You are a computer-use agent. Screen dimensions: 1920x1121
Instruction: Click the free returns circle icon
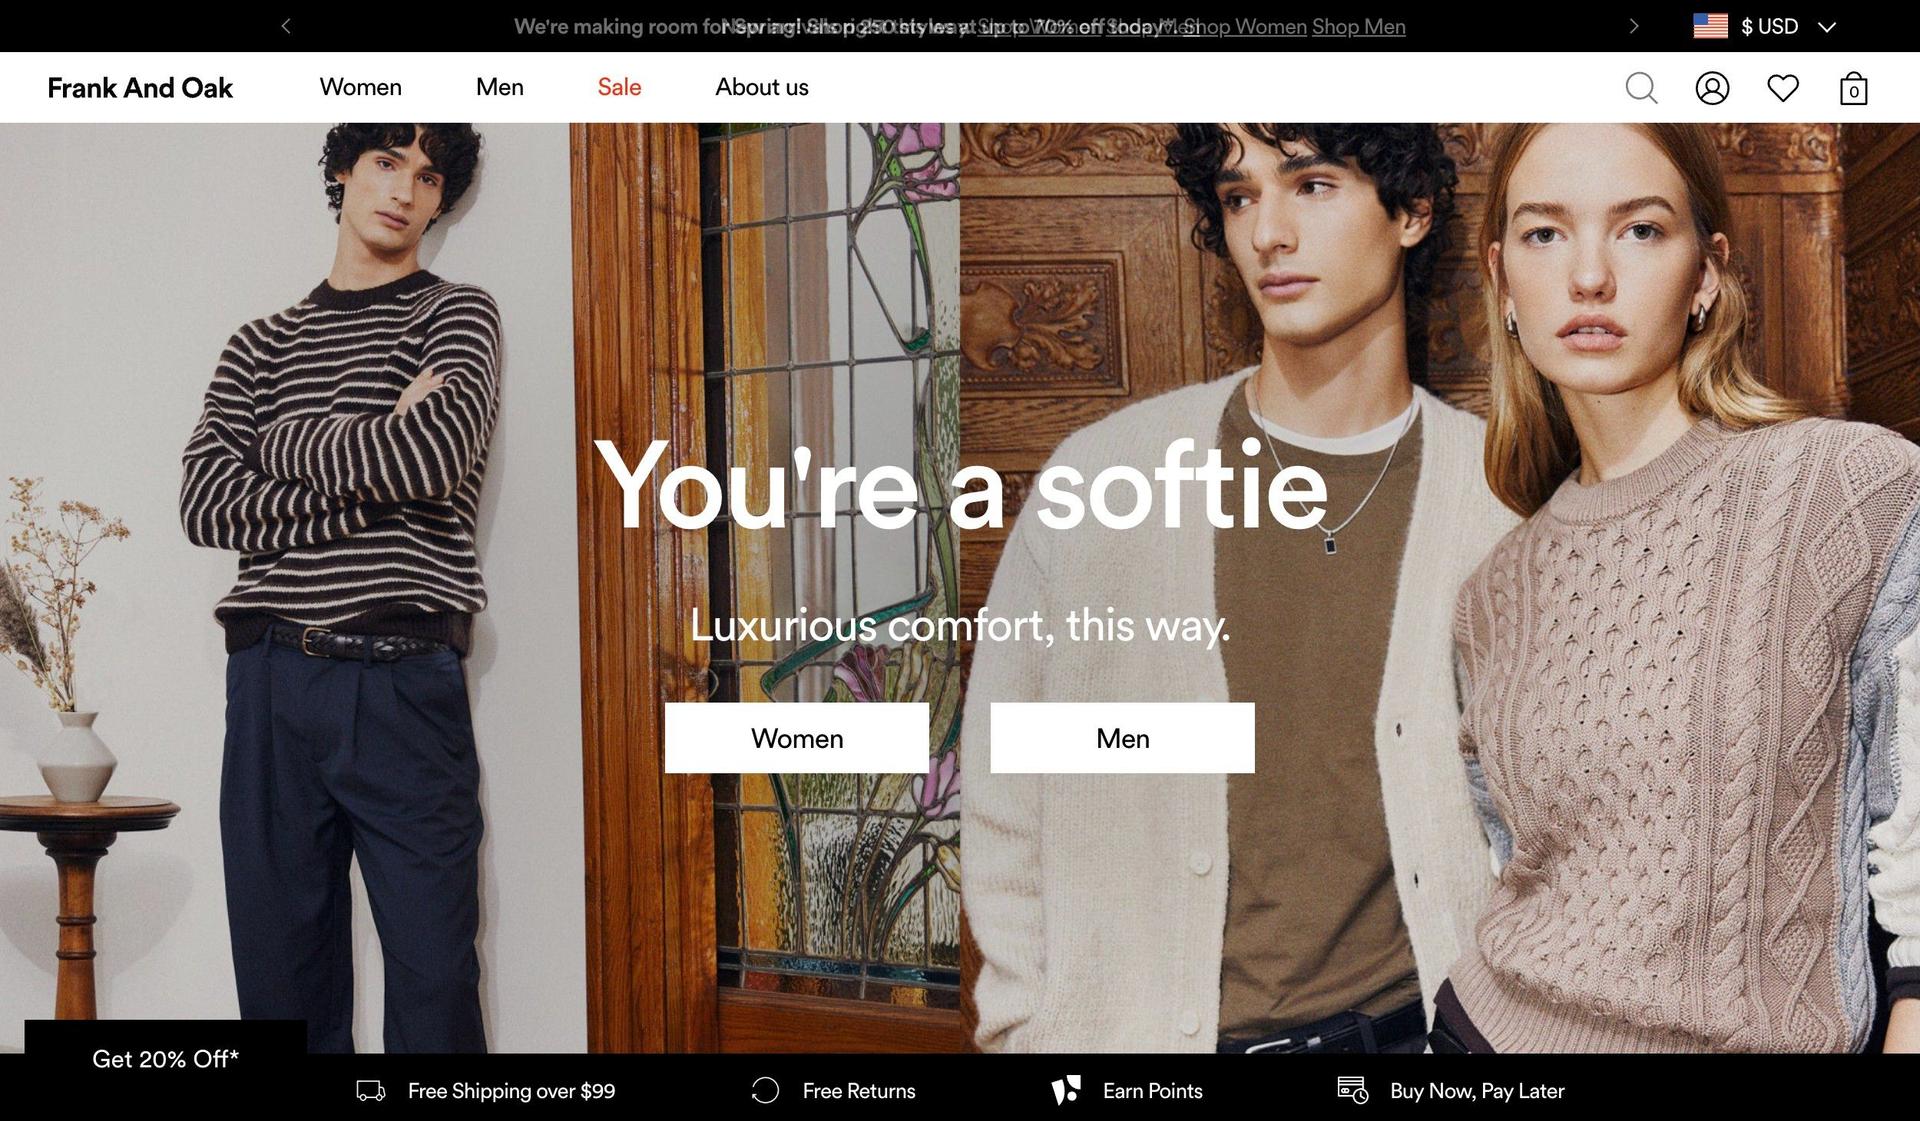point(763,1090)
